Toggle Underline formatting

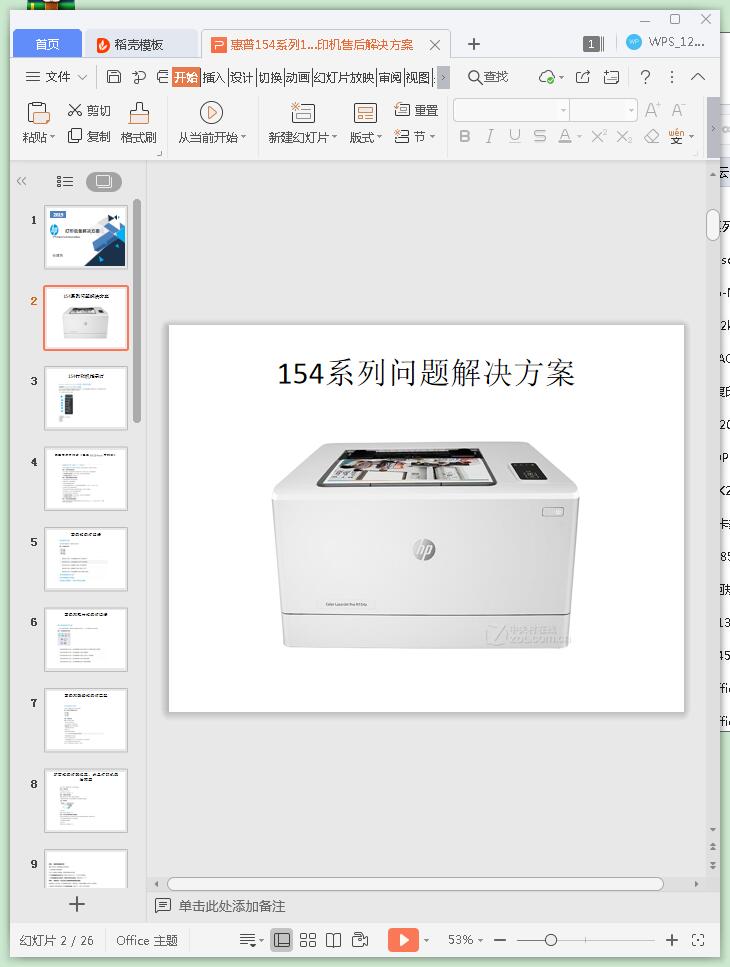coord(515,136)
